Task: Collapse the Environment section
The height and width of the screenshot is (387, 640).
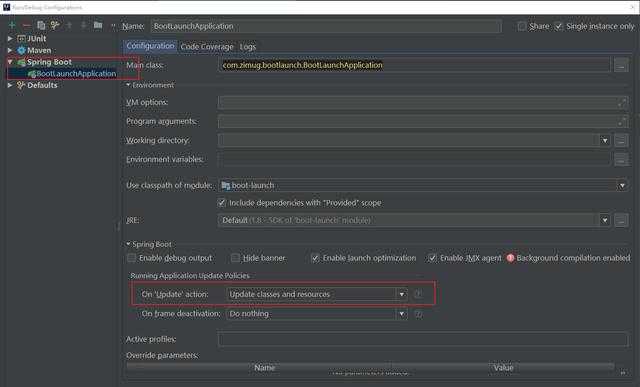Action: [128, 85]
